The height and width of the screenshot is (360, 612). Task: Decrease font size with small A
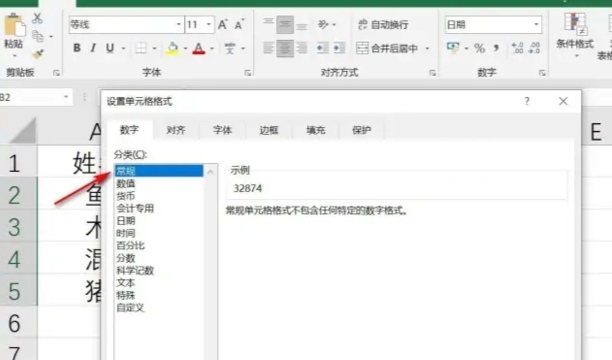pyautogui.click(x=239, y=25)
